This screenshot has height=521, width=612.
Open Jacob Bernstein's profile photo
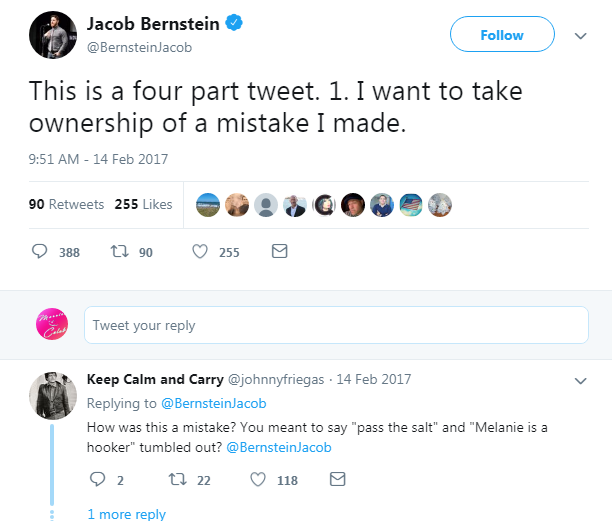[48, 36]
